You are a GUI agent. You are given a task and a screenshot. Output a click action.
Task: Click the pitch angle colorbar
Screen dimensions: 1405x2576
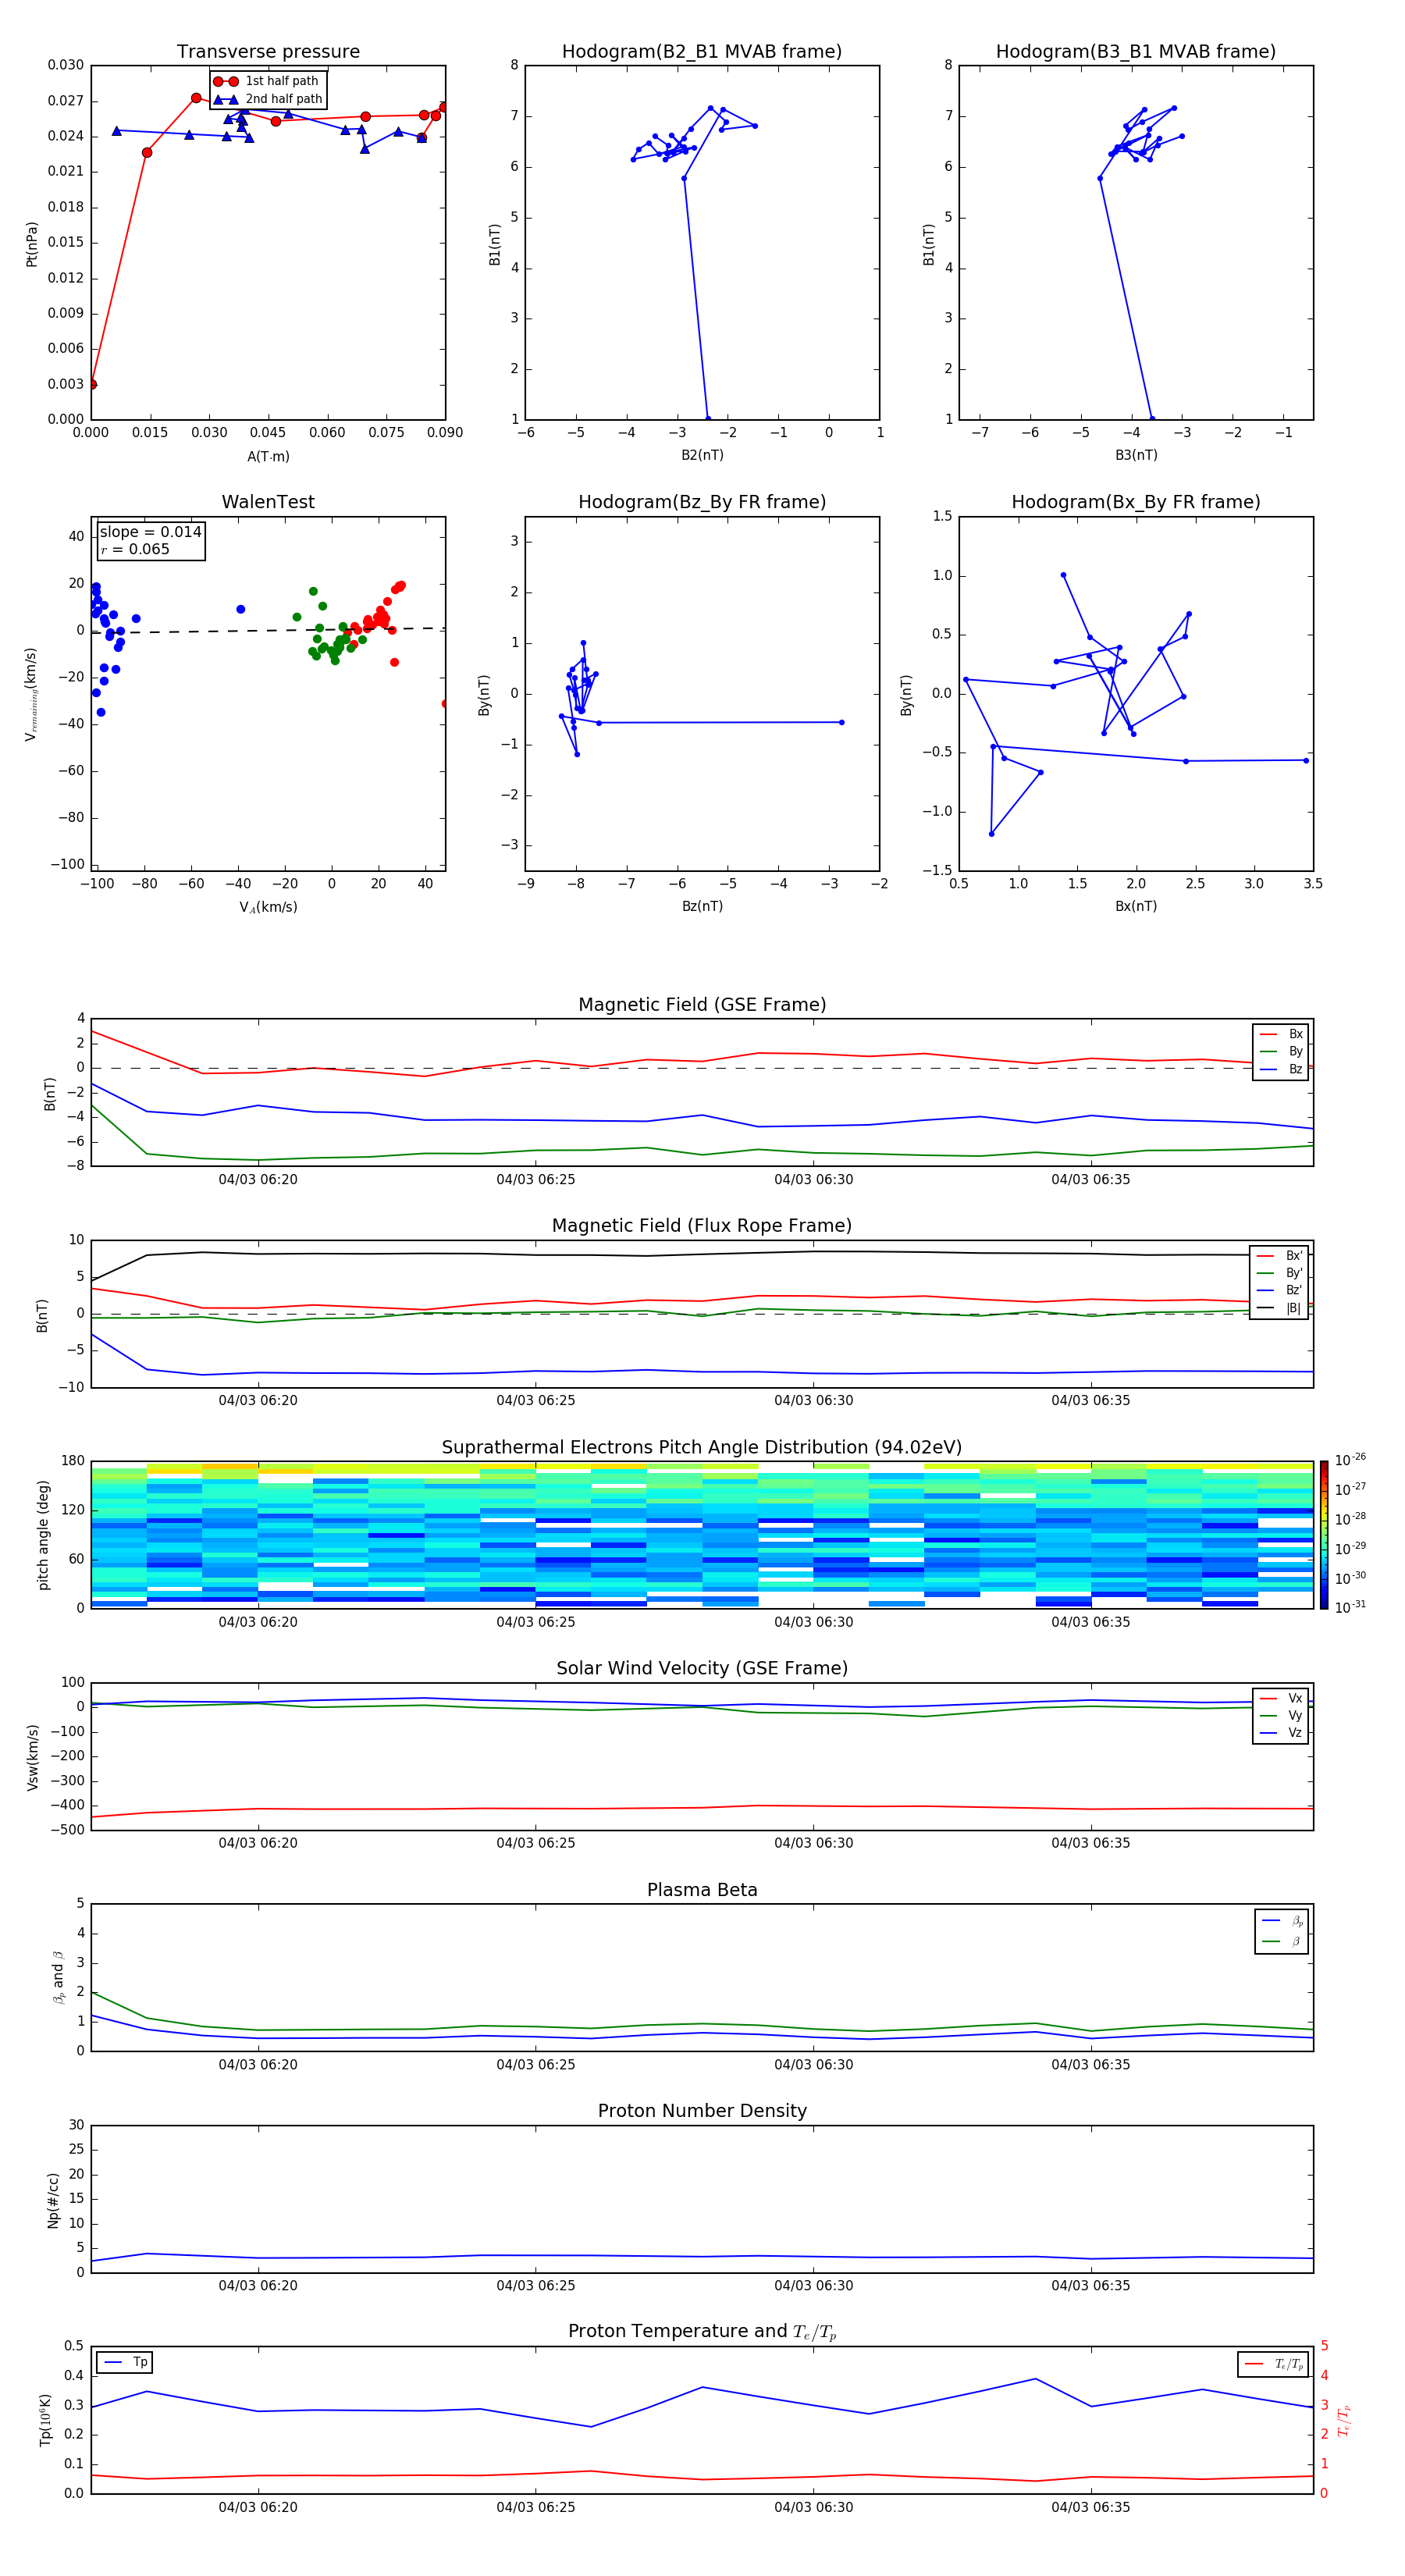tap(1324, 1535)
